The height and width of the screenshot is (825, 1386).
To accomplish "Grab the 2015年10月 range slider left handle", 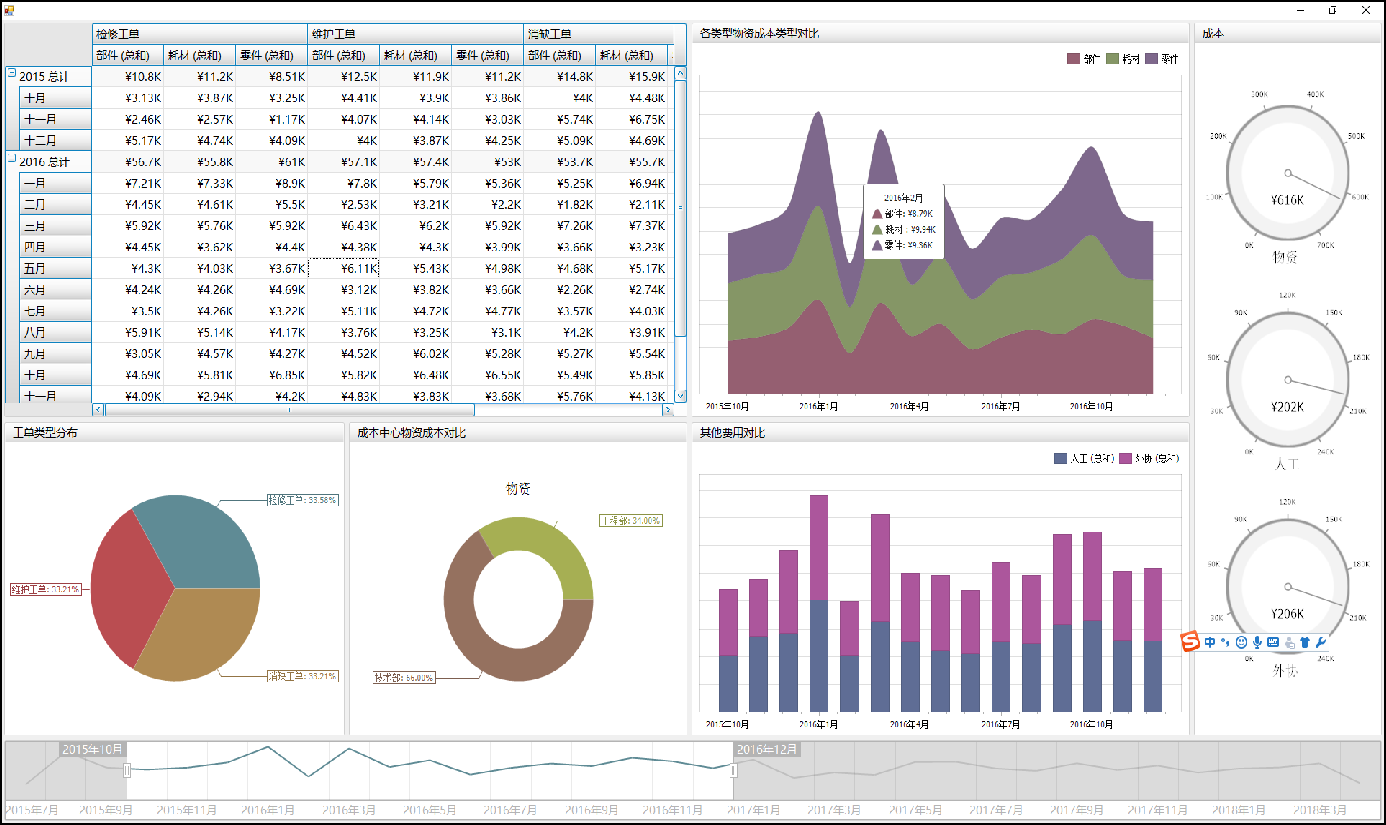I will (x=127, y=770).
